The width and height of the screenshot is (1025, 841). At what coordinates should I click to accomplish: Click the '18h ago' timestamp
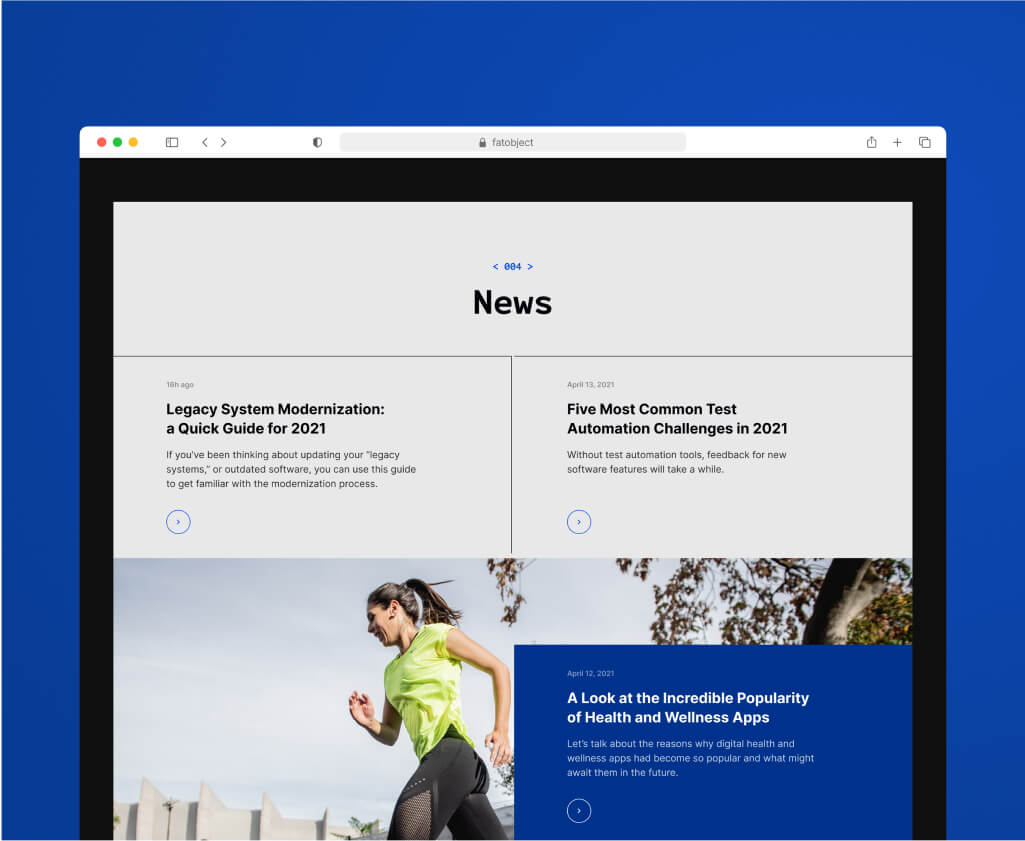pyautogui.click(x=180, y=385)
